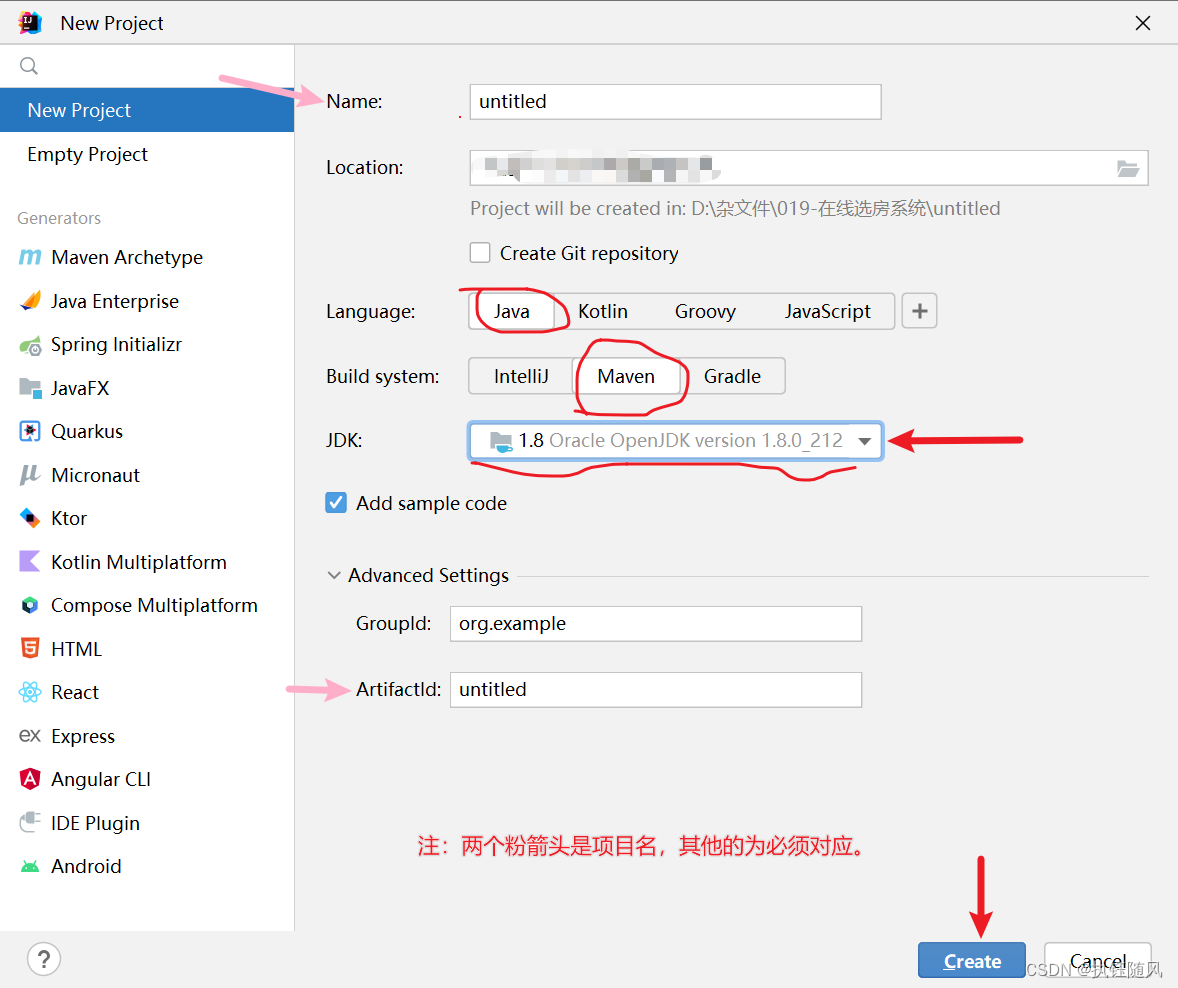This screenshot has width=1178, height=988.
Task: Select Quarkus label in generators list
Action: pos(86,431)
